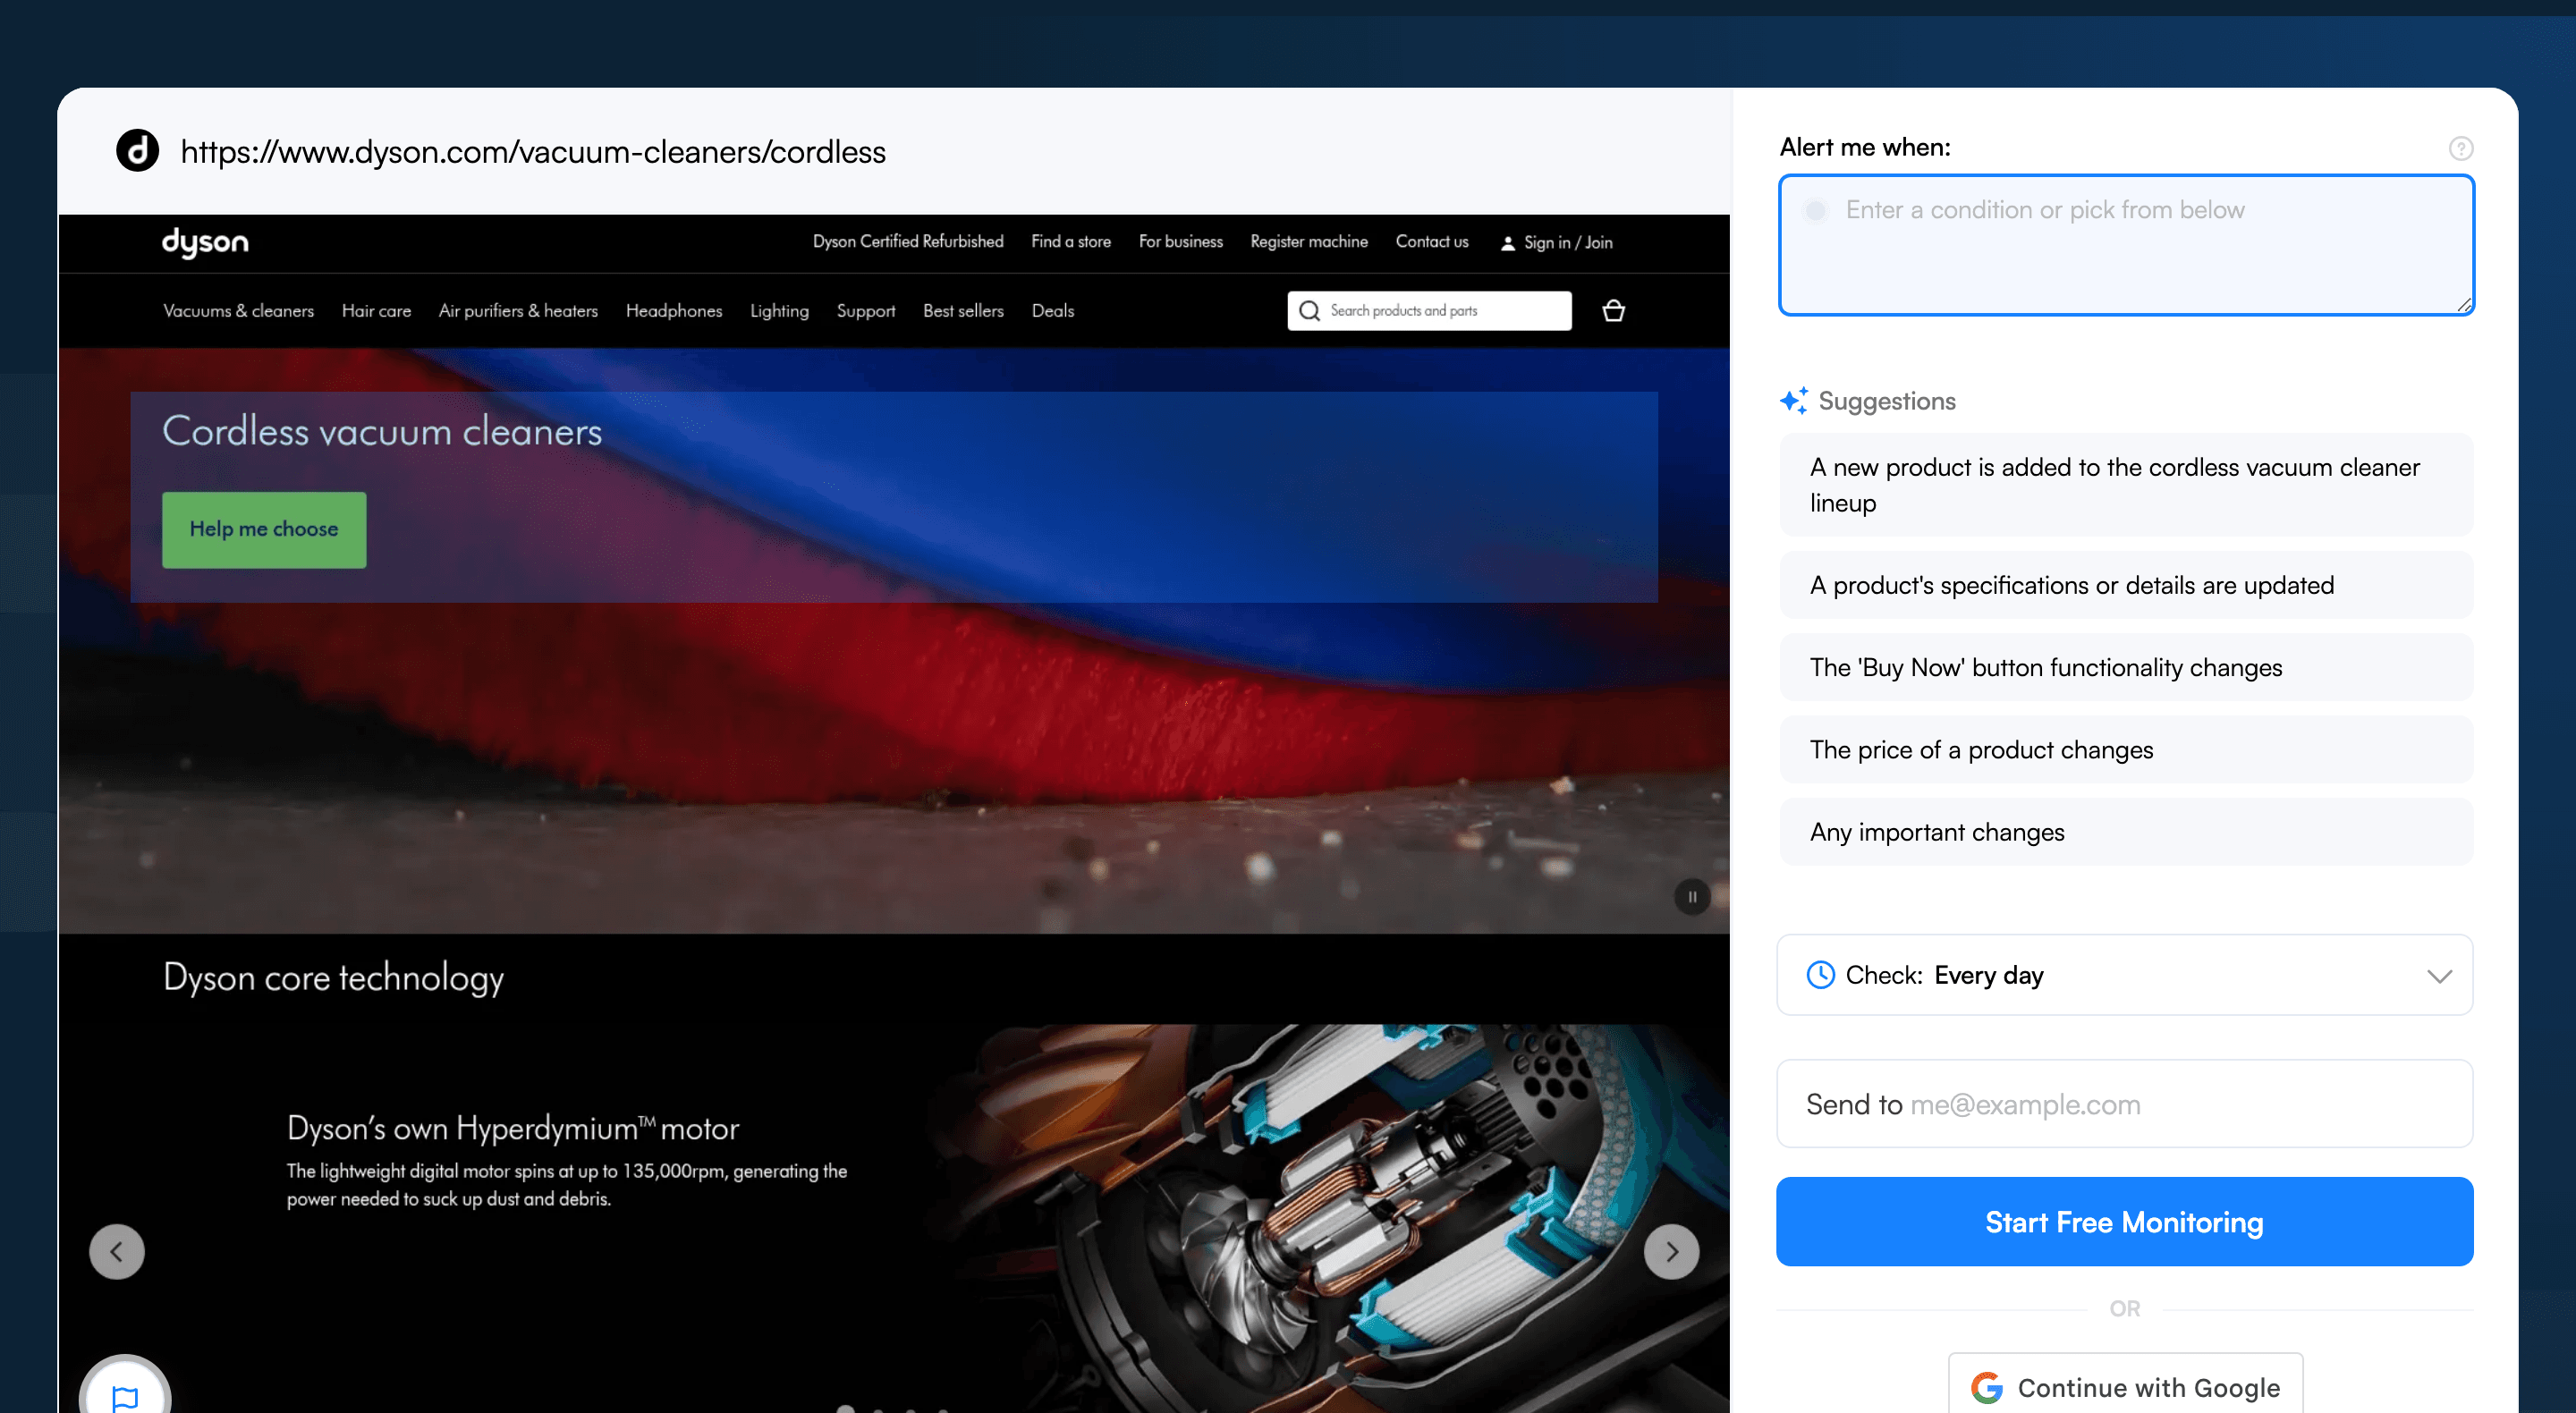Go to next core technology slide
This screenshot has width=2576, height=1413.
pos(1671,1251)
